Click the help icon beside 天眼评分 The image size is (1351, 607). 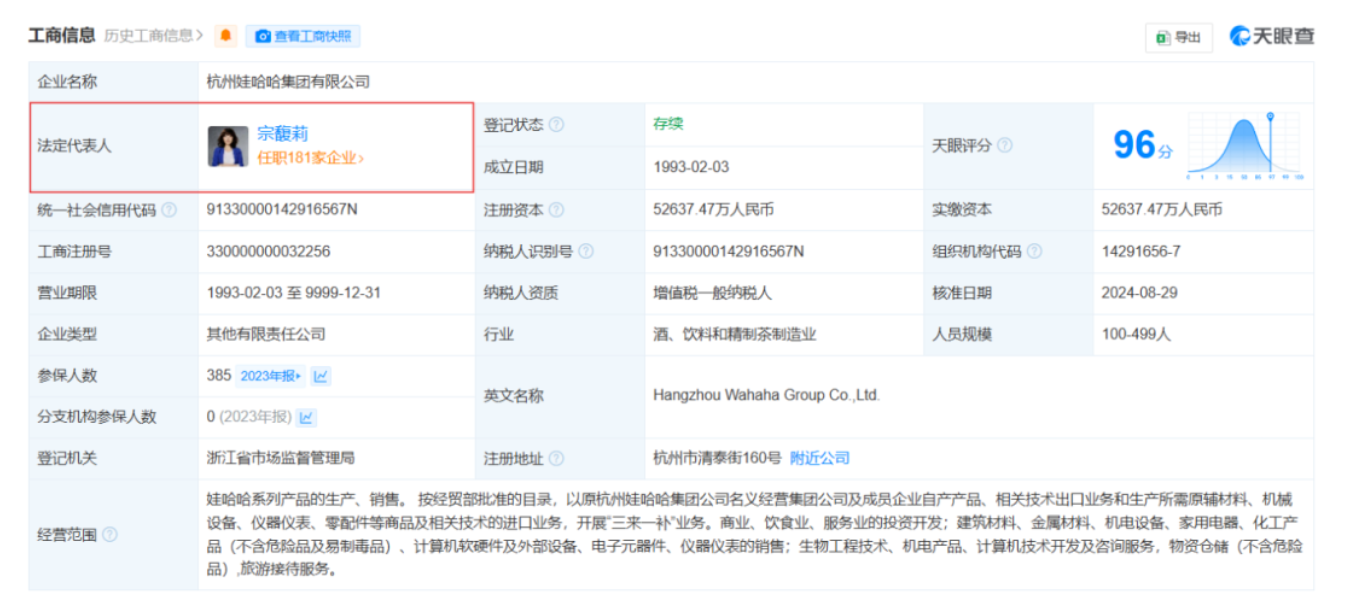(x=1004, y=145)
